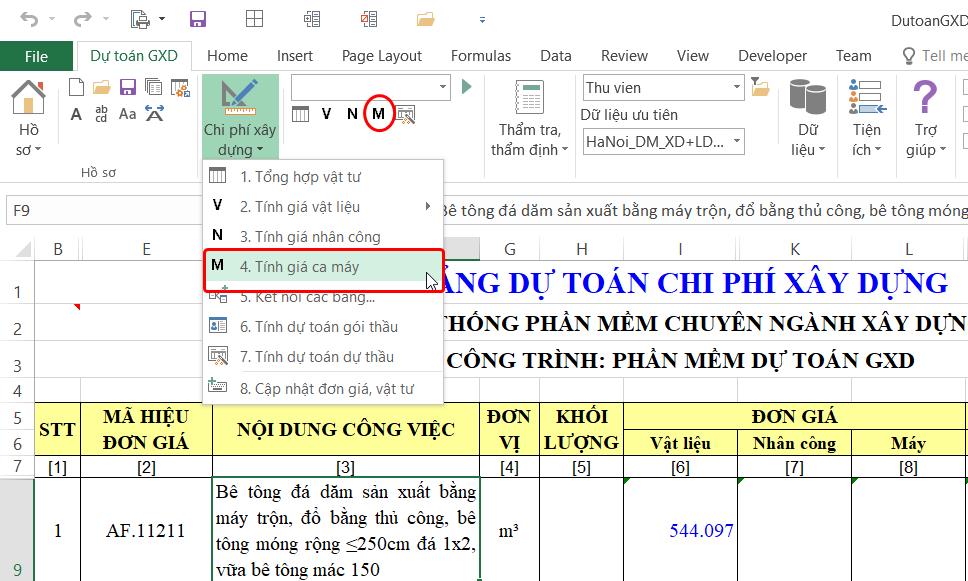968x581 pixels.
Task: Select 6. Tính dự toán gói thầu
Action: [x=318, y=327]
